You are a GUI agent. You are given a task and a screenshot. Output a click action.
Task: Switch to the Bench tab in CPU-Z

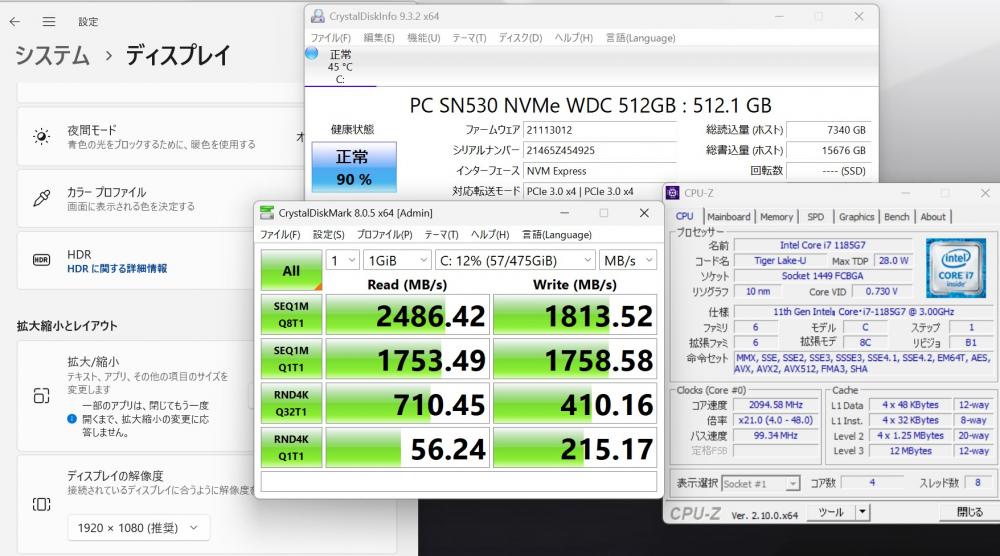coord(897,217)
